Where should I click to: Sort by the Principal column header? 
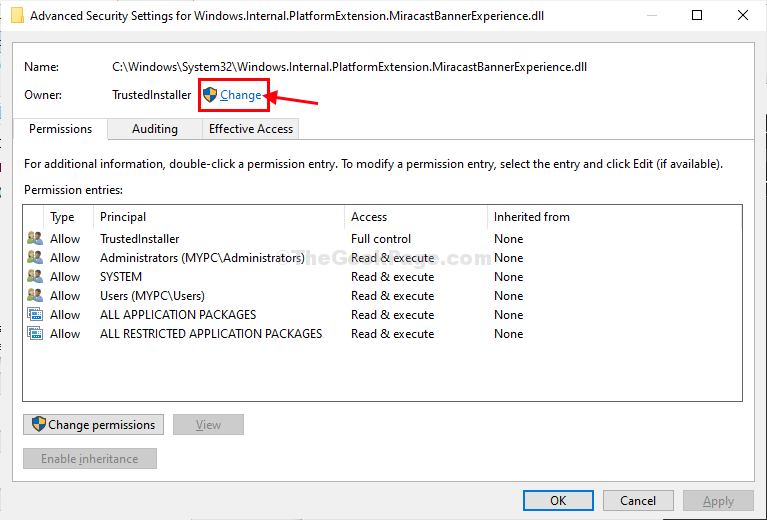219,217
